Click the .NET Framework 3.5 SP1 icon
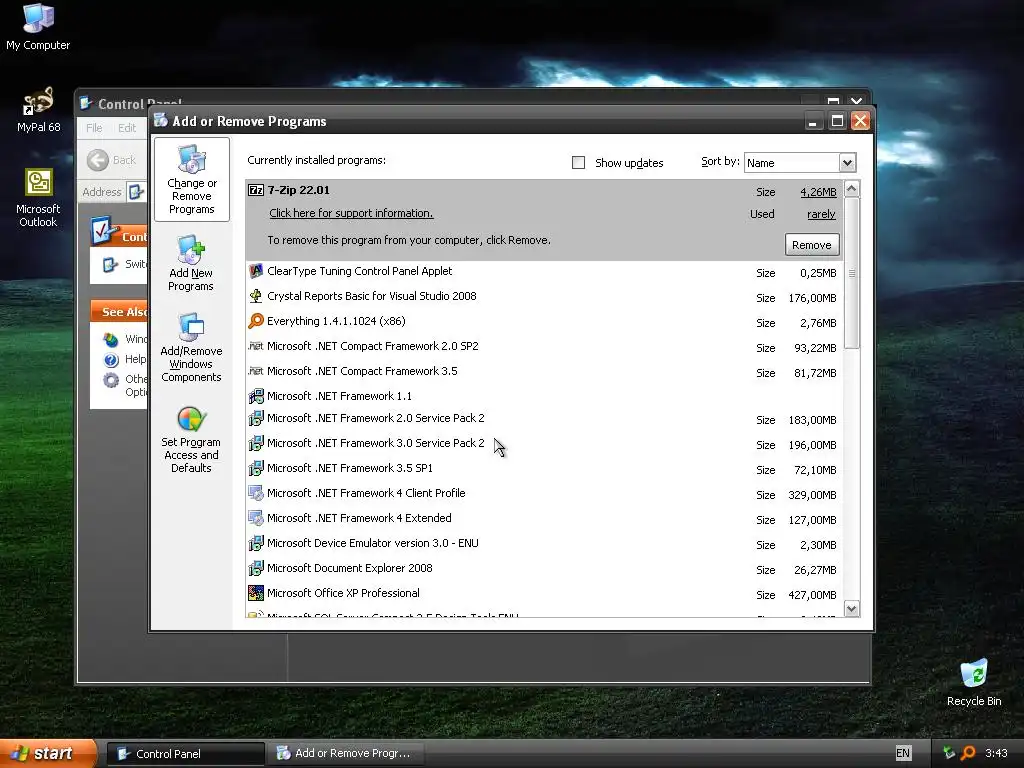 (256, 468)
